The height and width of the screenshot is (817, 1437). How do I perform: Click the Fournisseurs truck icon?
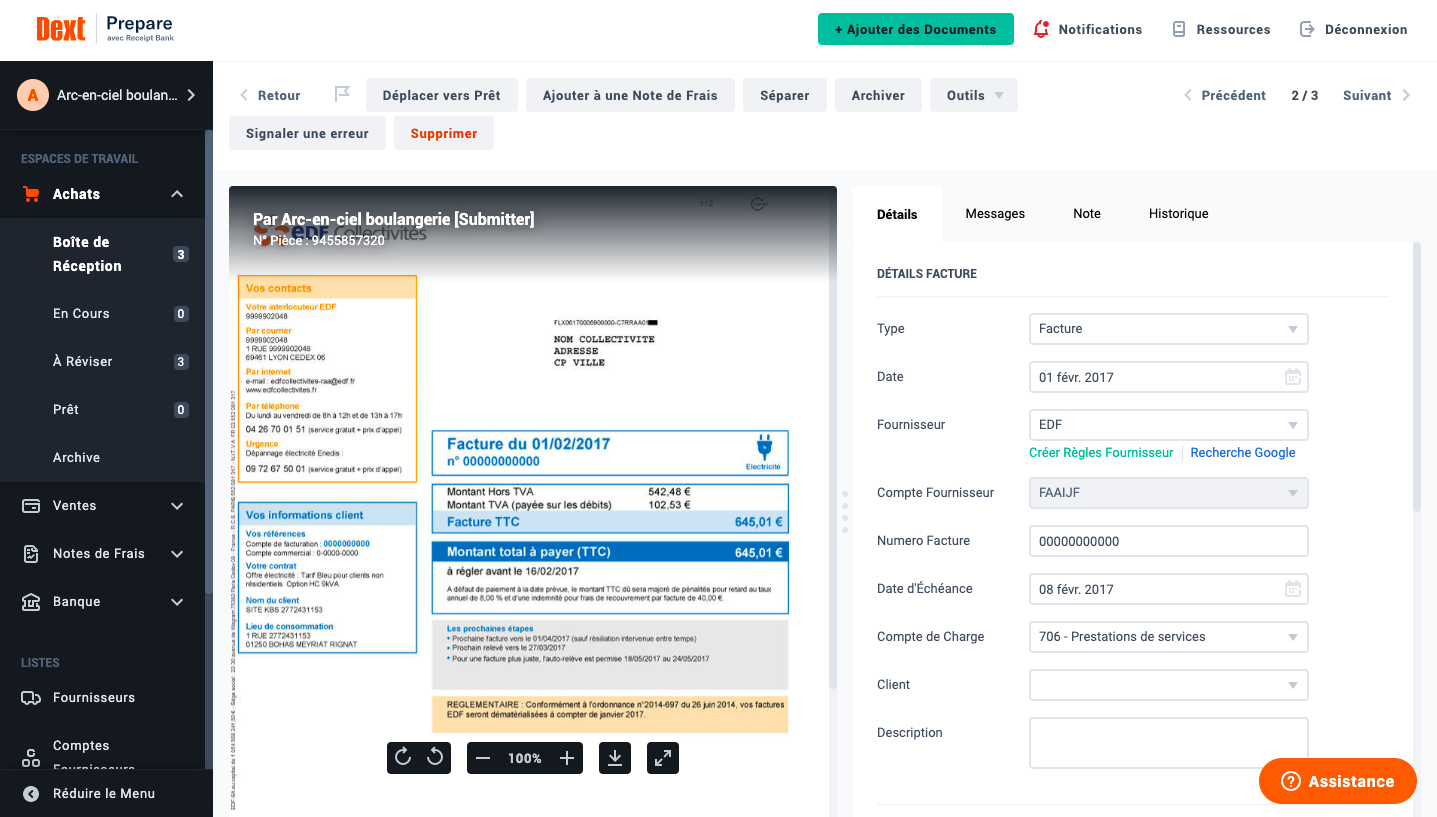pyautogui.click(x=31, y=698)
